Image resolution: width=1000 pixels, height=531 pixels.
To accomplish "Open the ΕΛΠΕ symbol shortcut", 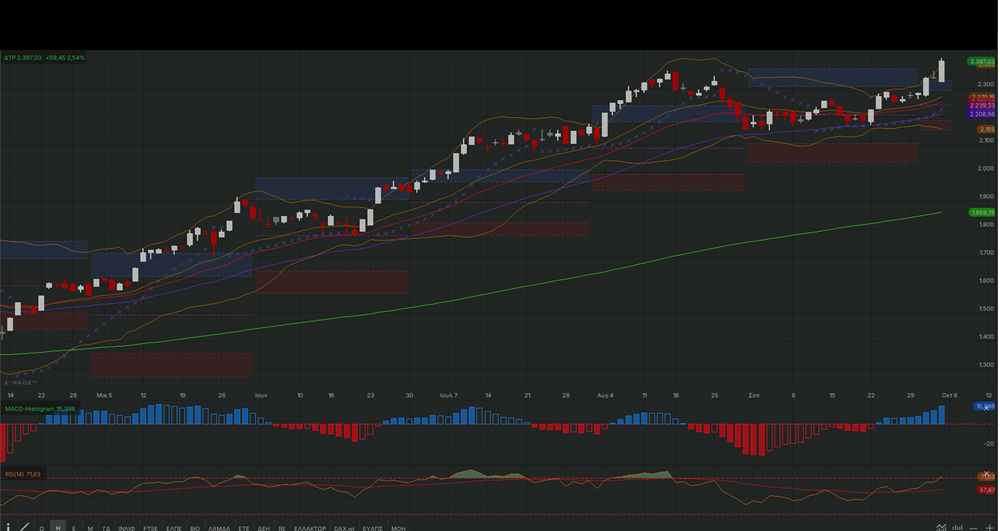I will point(174,528).
